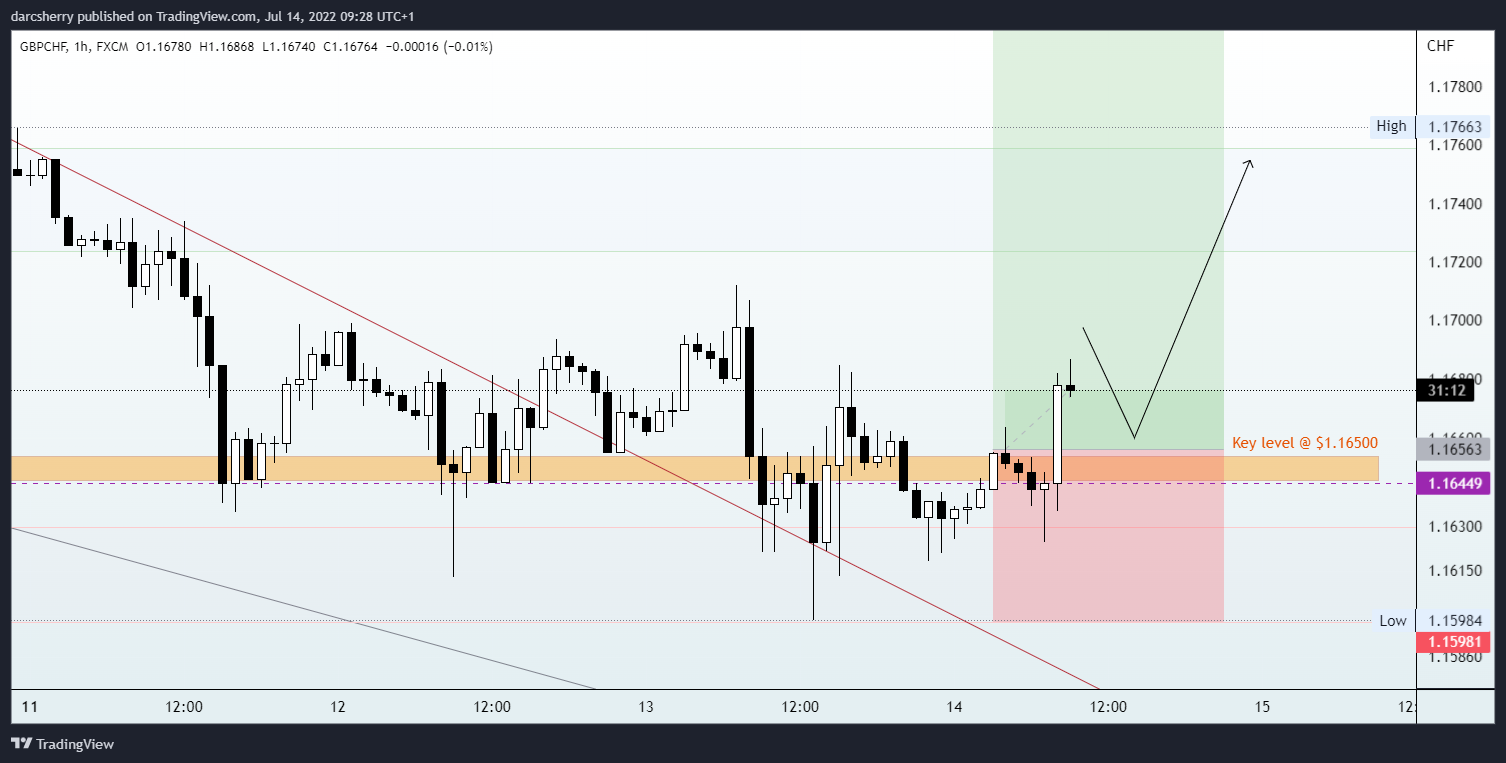Click the High label beside 1.17663
This screenshot has width=1506, height=763.
click(1391, 126)
